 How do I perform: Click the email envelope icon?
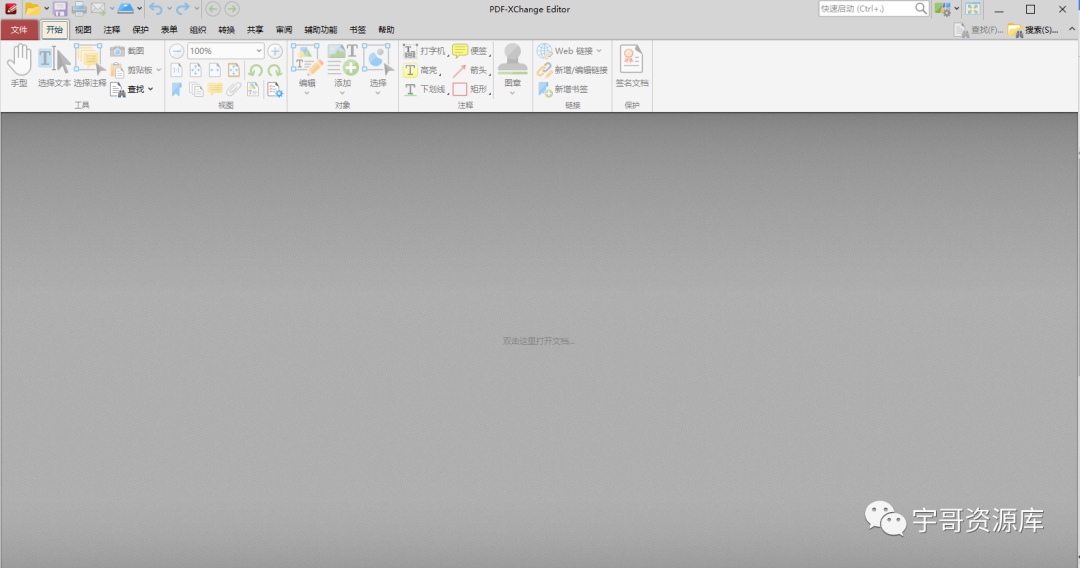[98, 9]
